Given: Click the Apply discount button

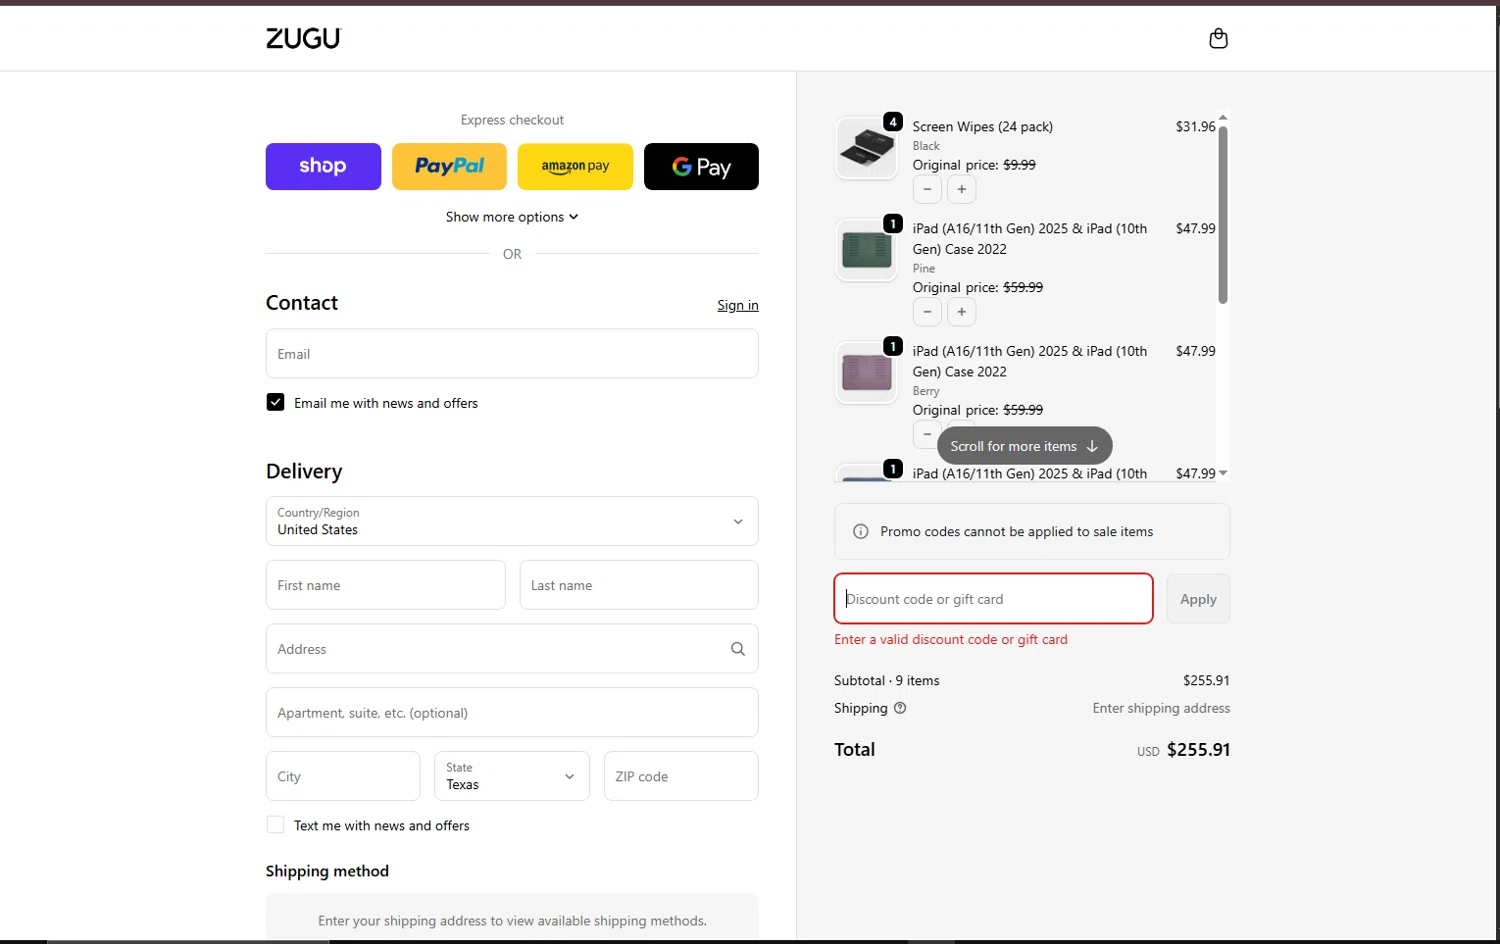Looking at the screenshot, I should 1198,599.
